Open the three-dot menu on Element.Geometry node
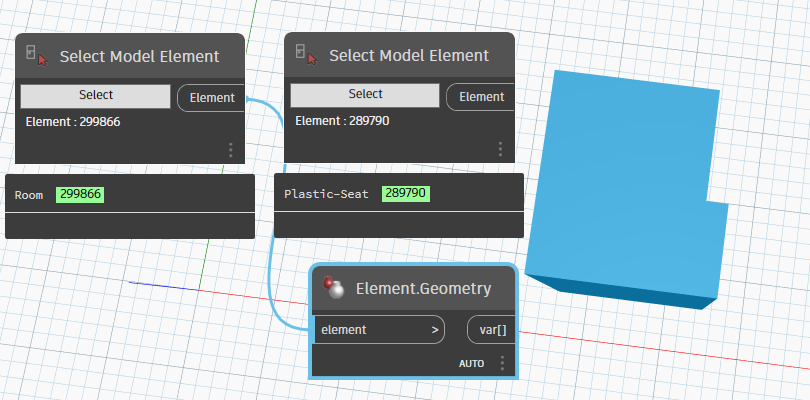 [502, 363]
